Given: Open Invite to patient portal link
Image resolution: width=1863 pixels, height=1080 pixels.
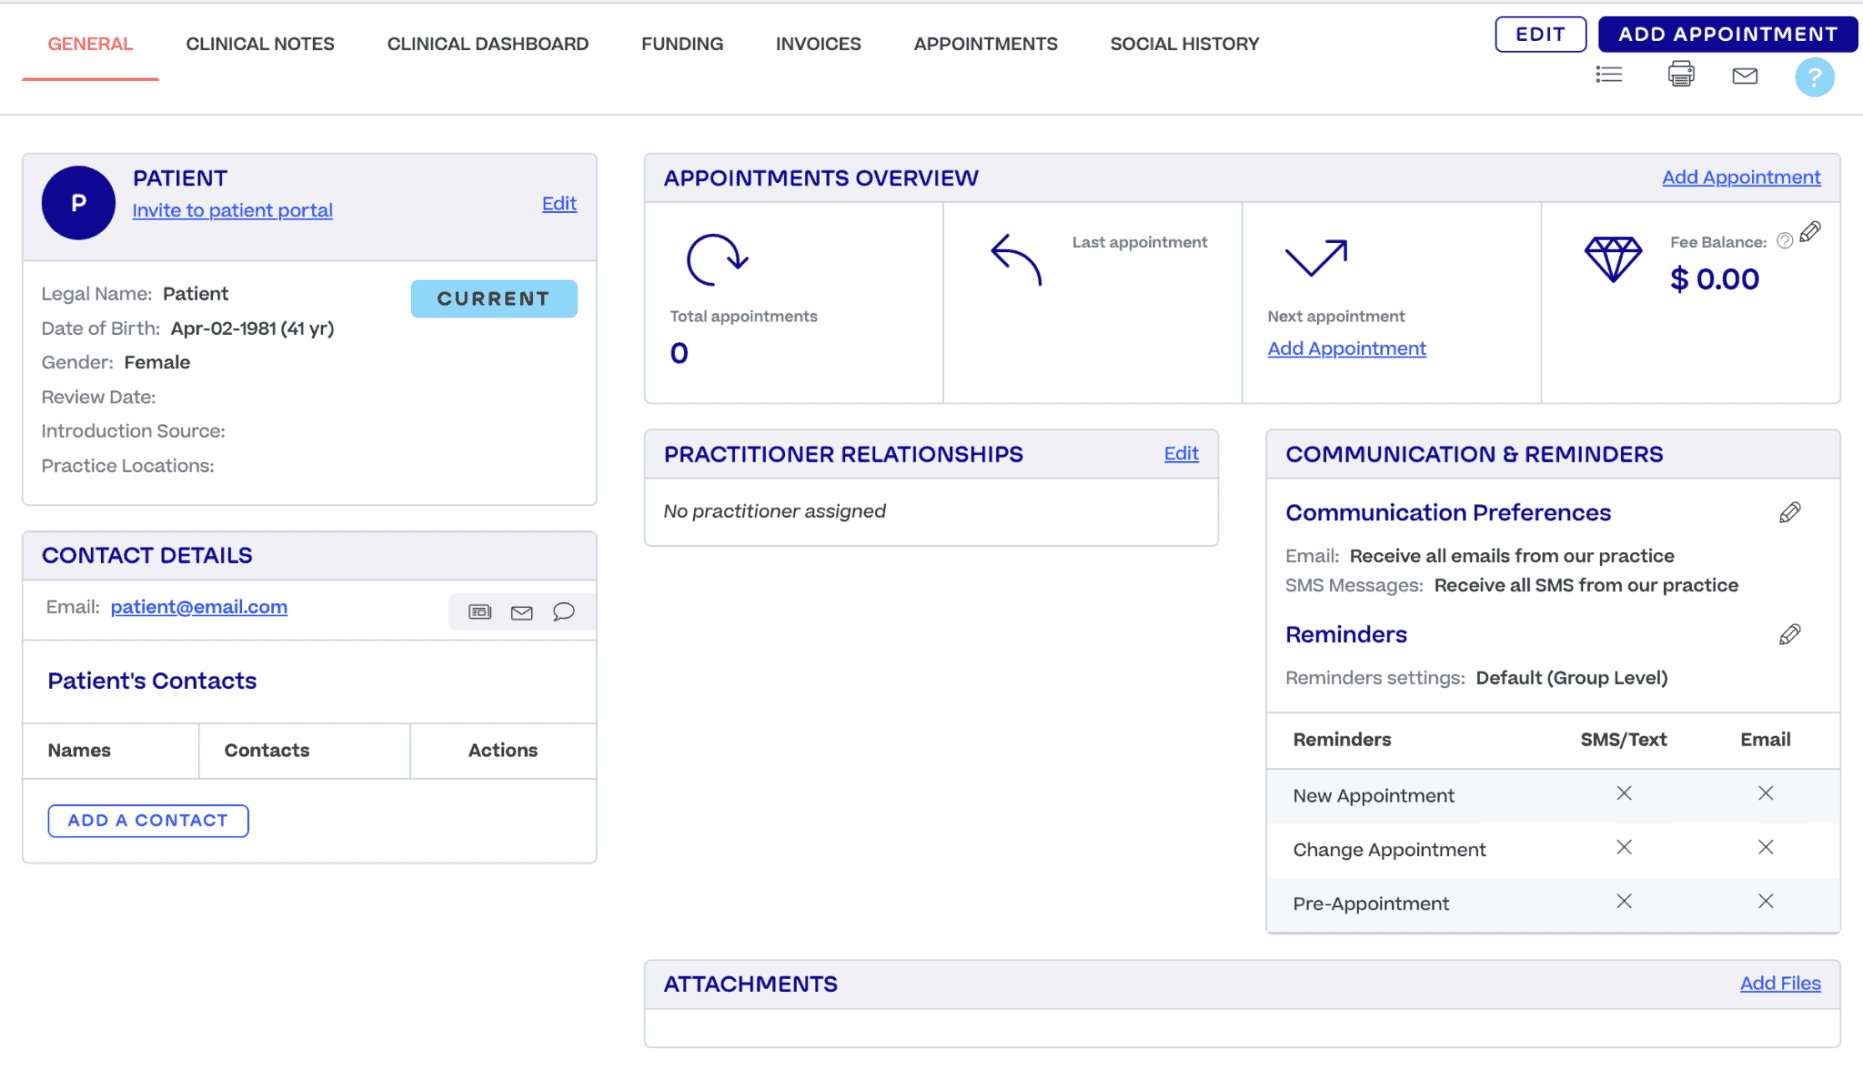Looking at the screenshot, I should point(232,210).
